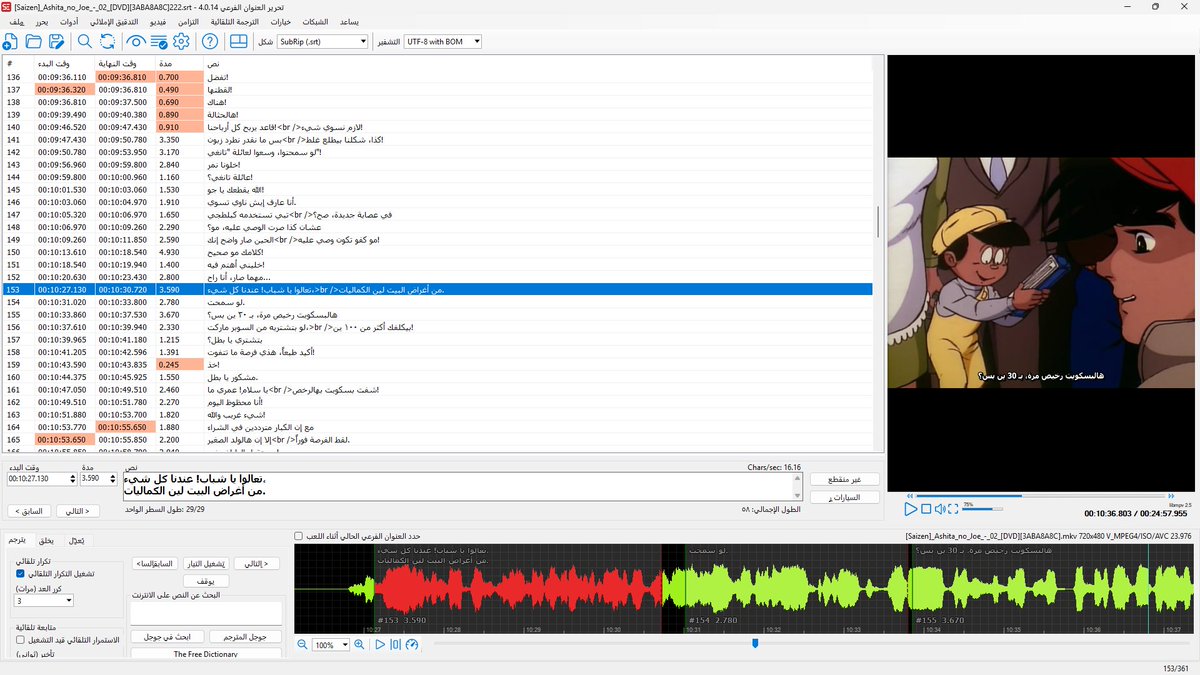Open the 'تحرير' Edit menu

tap(42, 21)
